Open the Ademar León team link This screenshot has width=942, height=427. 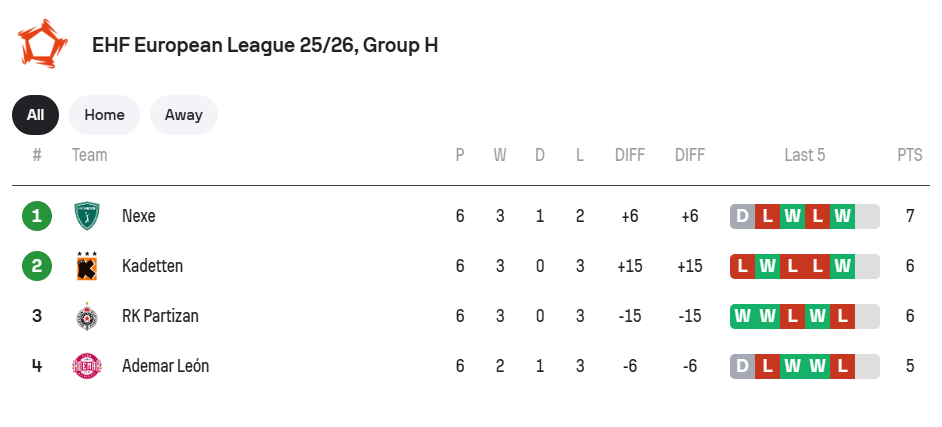166,366
